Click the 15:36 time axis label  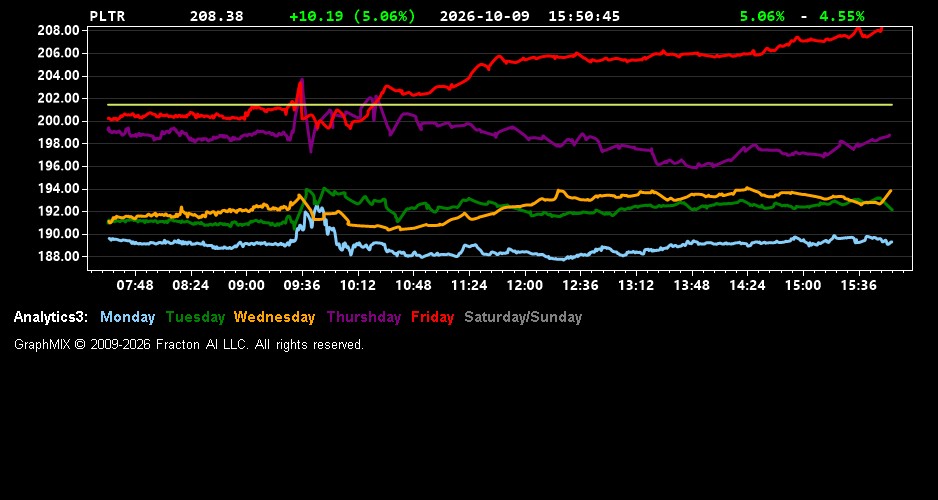coord(859,285)
